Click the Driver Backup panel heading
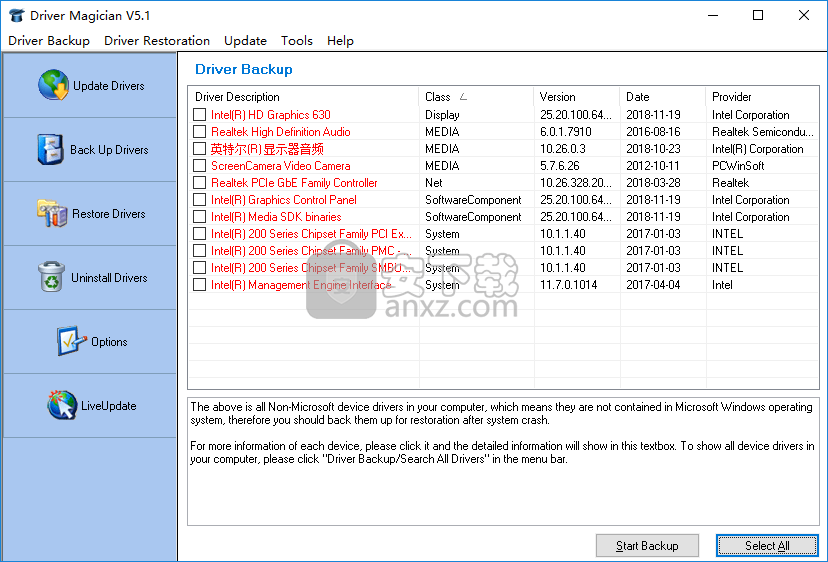828x562 pixels. point(243,69)
